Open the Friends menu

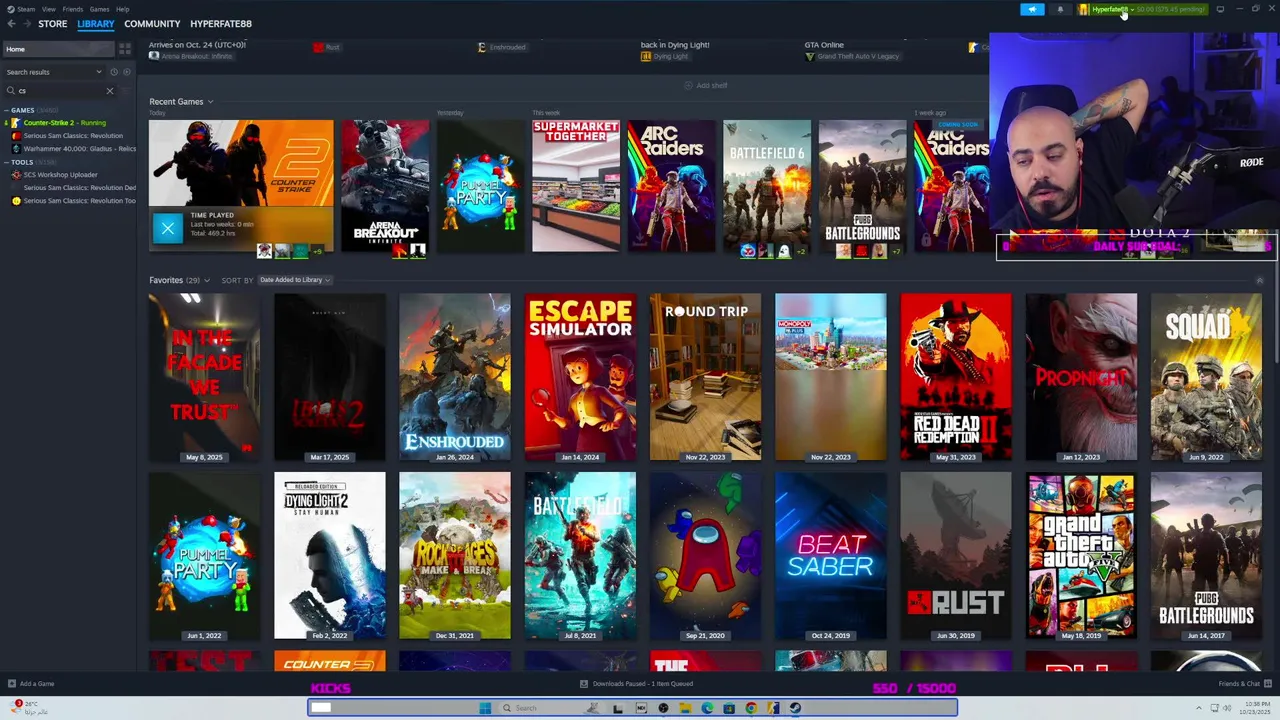(73, 9)
